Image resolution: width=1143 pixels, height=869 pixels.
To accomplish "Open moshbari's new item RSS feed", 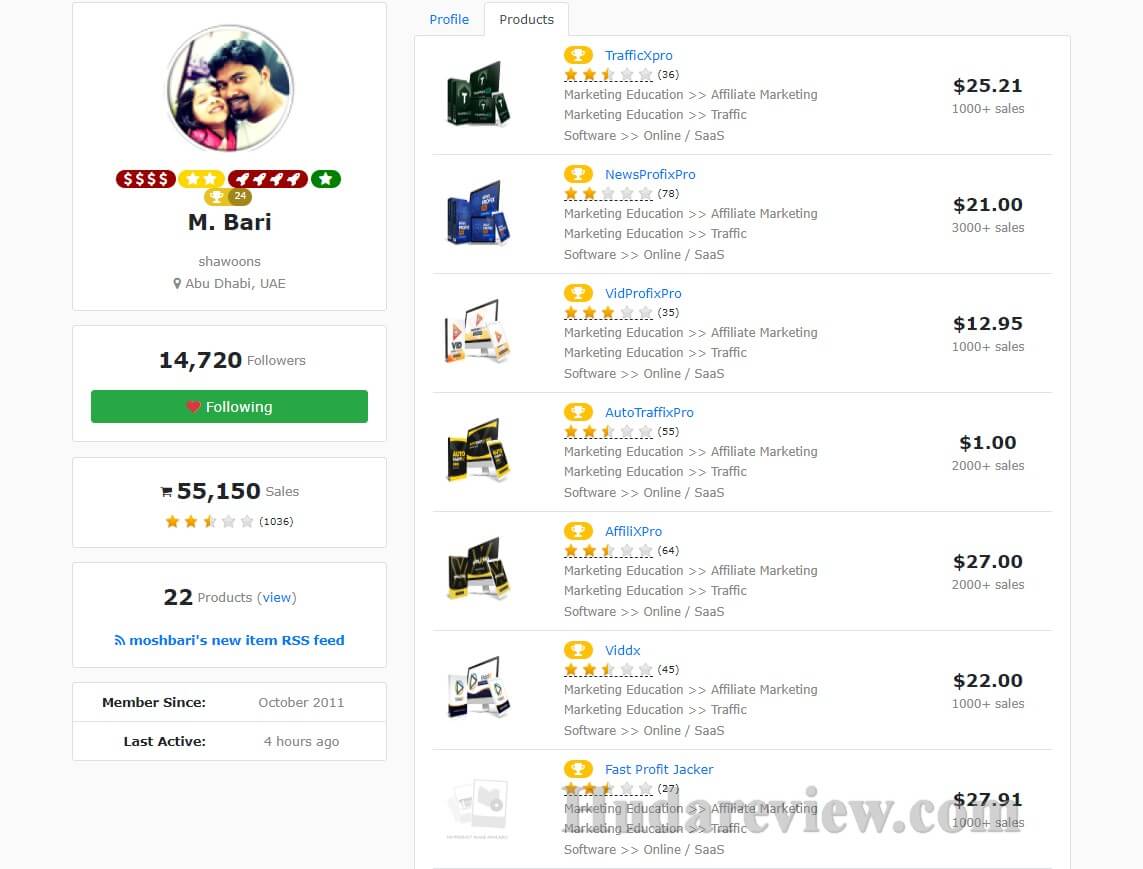I will click(x=229, y=640).
